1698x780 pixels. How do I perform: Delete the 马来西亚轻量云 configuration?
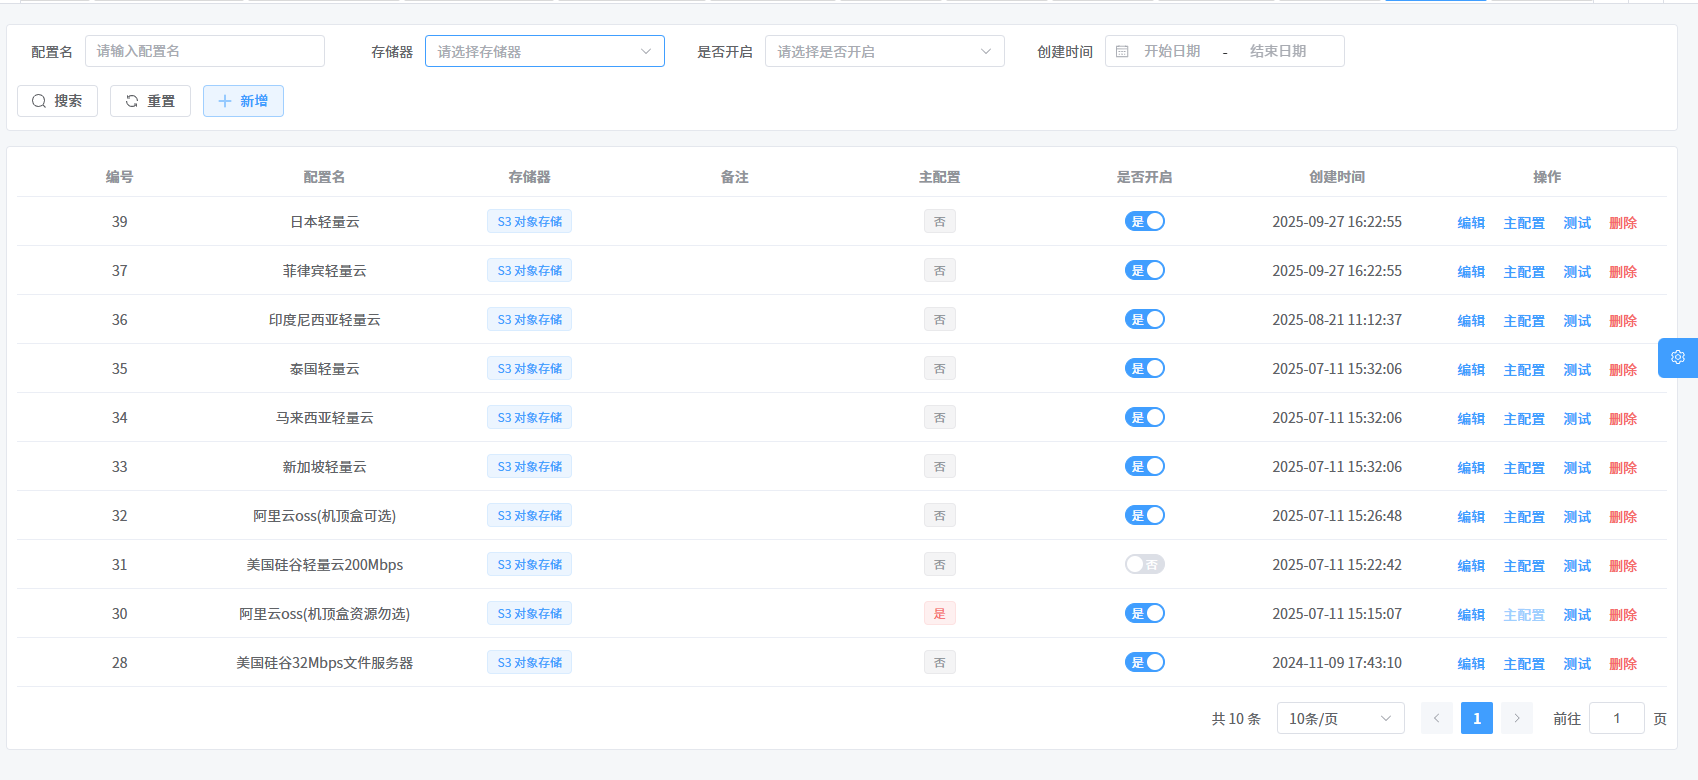(1623, 419)
